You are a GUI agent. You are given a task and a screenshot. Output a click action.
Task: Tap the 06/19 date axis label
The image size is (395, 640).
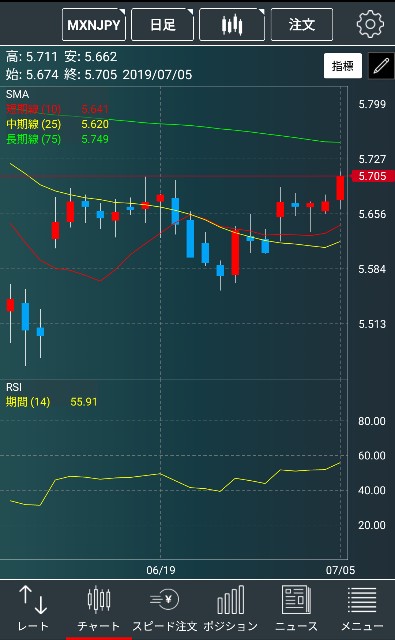click(160, 570)
